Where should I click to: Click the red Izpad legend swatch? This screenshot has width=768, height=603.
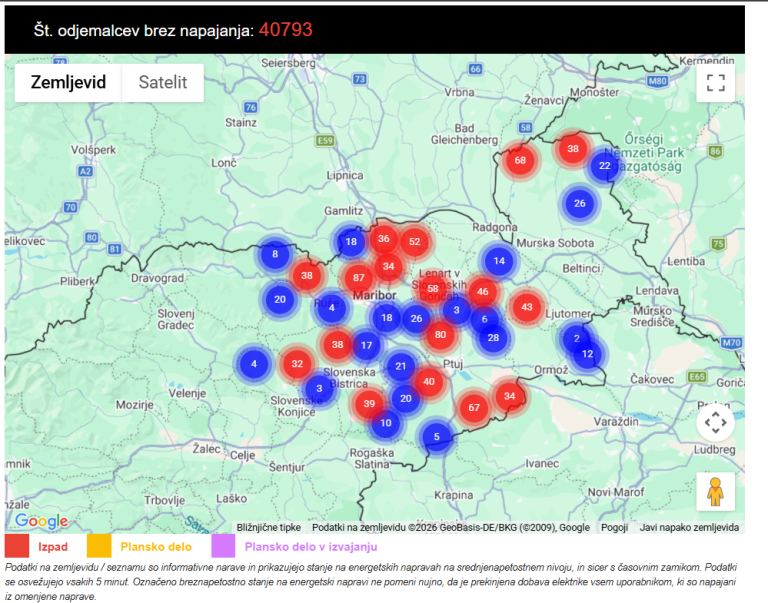17,546
